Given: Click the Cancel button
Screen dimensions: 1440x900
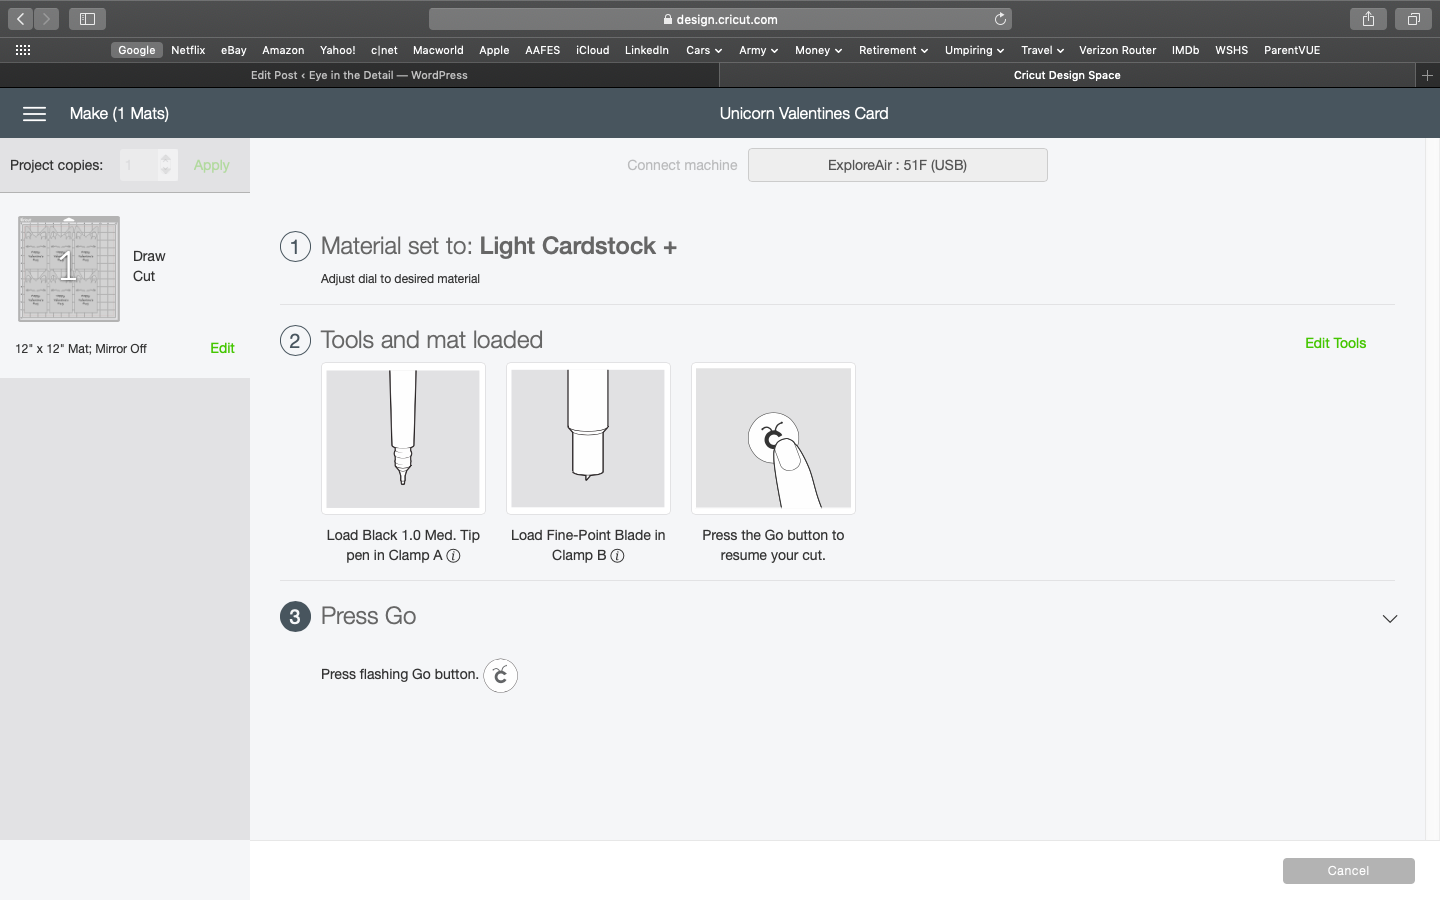Looking at the screenshot, I should click(x=1348, y=871).
